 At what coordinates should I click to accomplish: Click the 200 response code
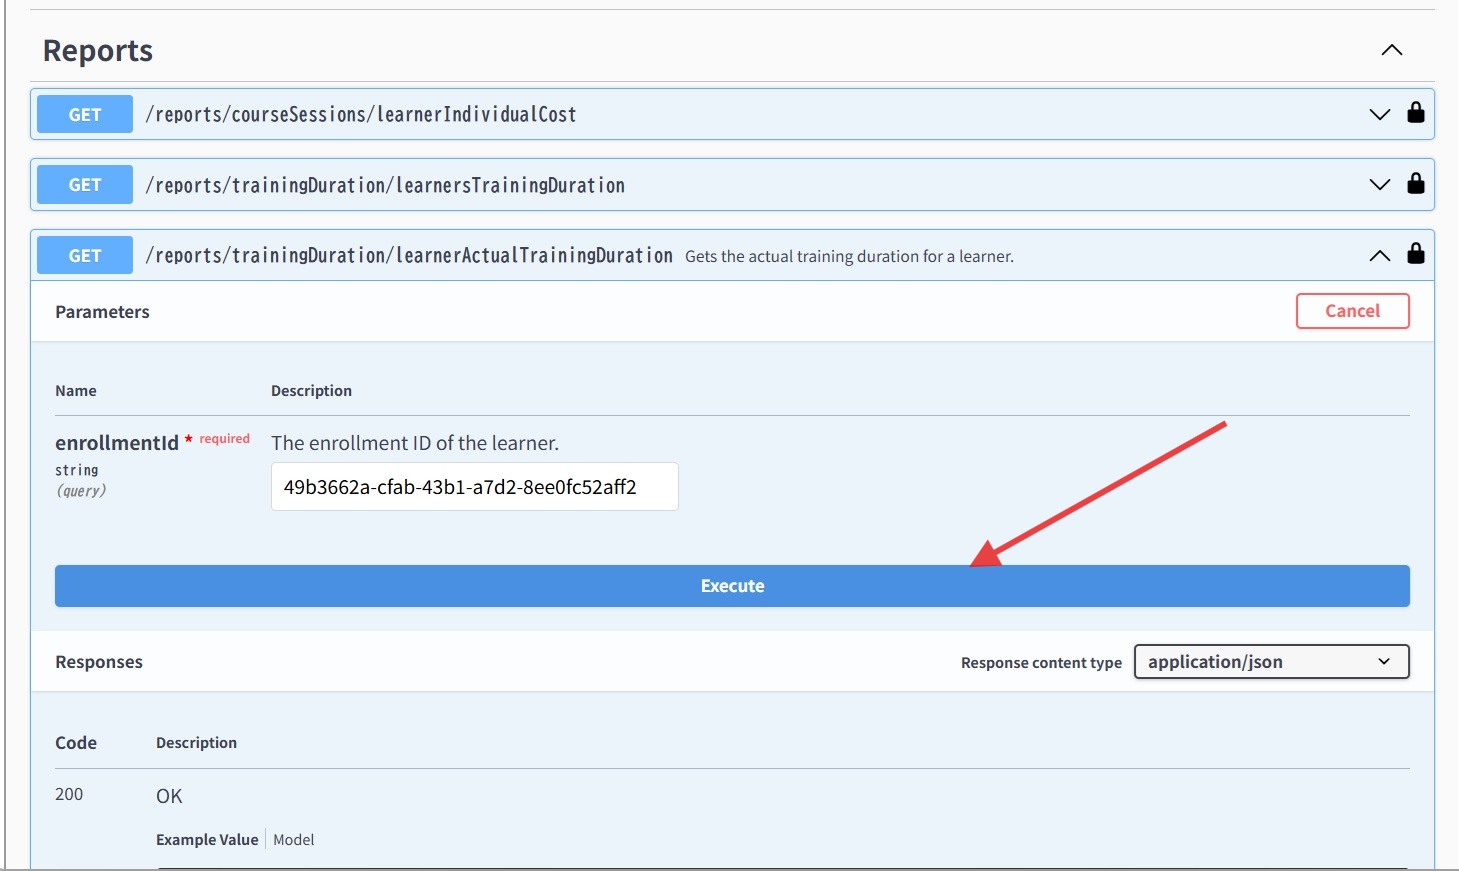click(69, 794)
